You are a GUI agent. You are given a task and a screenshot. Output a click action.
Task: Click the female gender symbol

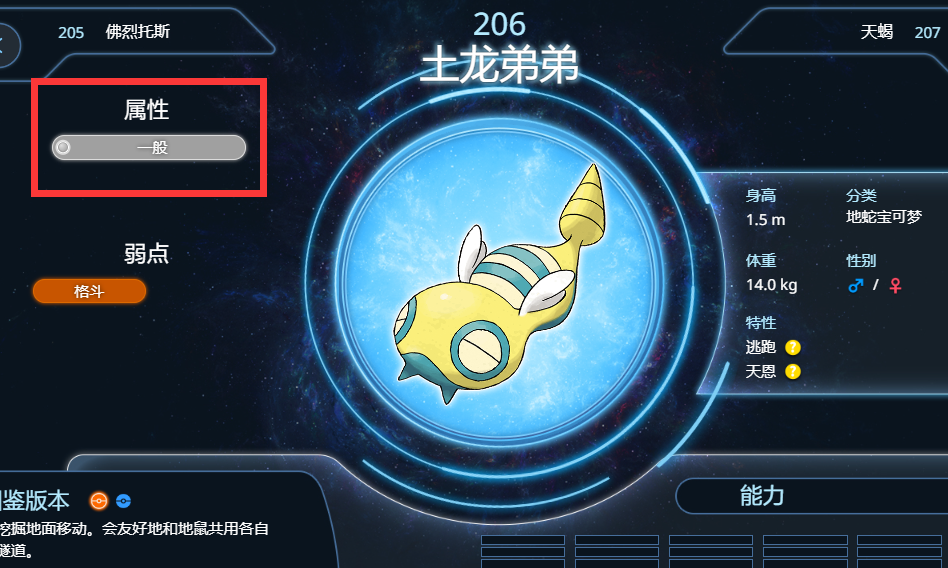click(x=895, y=285)
